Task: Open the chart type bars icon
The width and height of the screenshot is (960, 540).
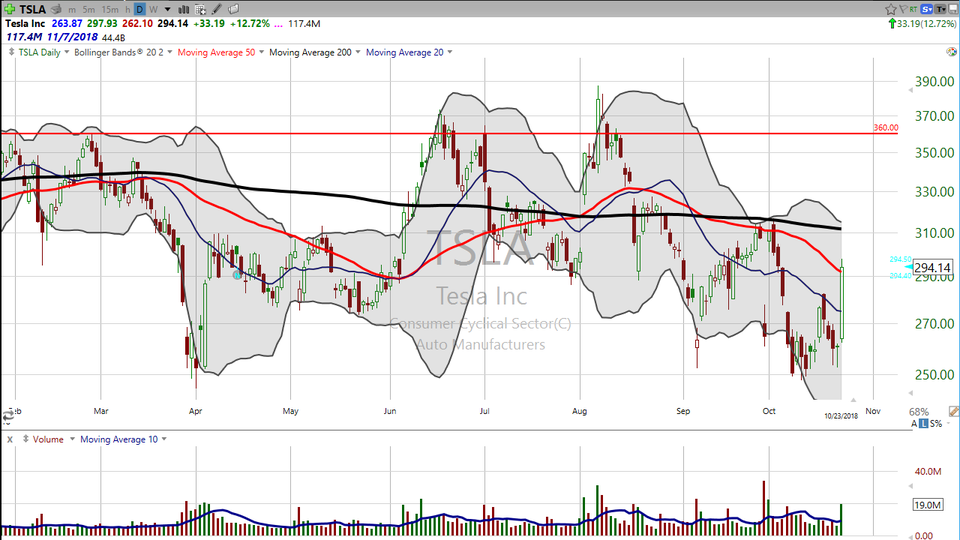Action: (x=182, y=8)
